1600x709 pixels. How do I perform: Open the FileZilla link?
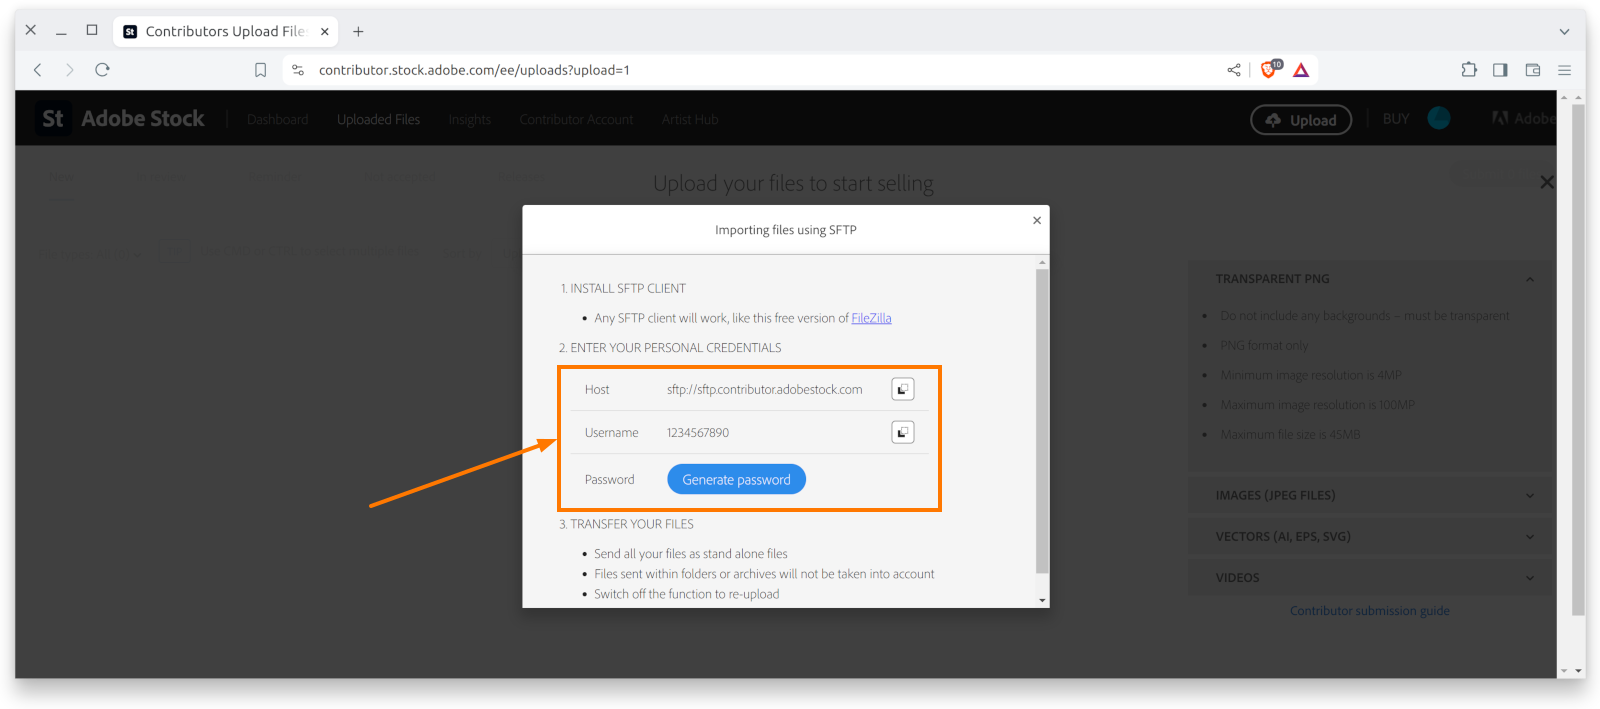tap(871, 318)
